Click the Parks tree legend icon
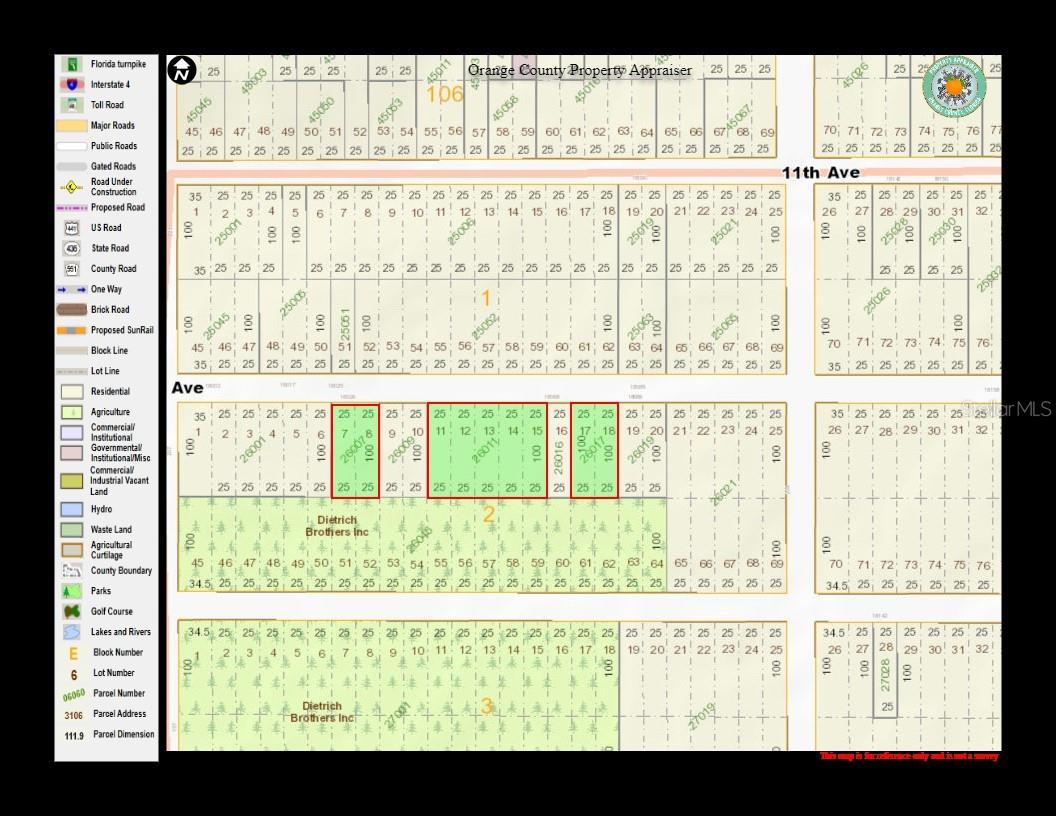Image resolution: width=1056 pixels, height=816 pixels. [72, 591]
